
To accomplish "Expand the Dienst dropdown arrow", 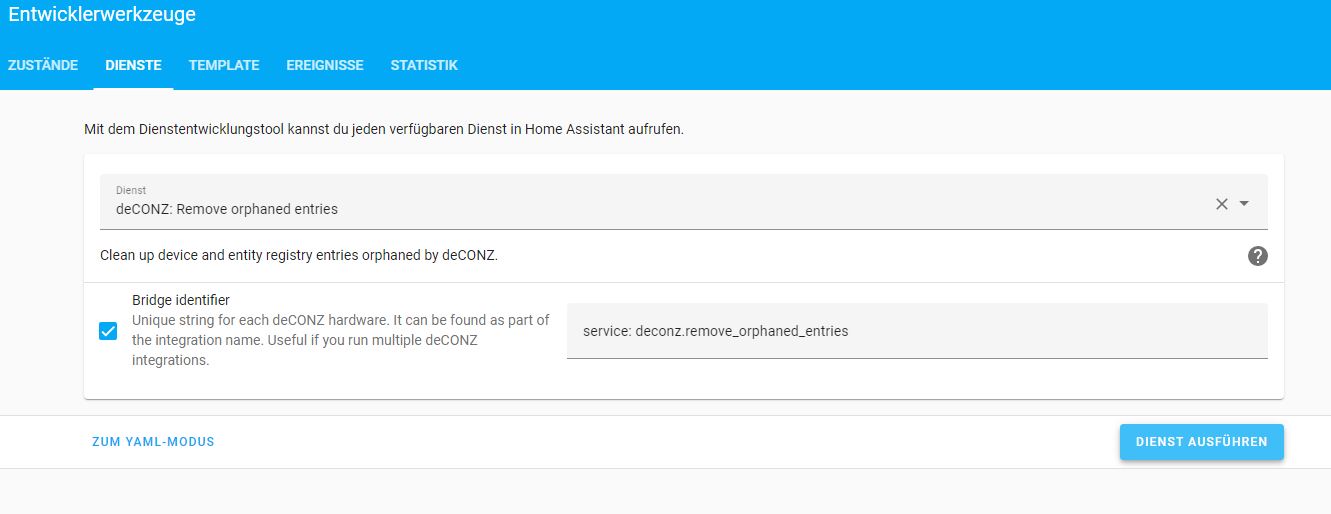I will click(1245, 203).
